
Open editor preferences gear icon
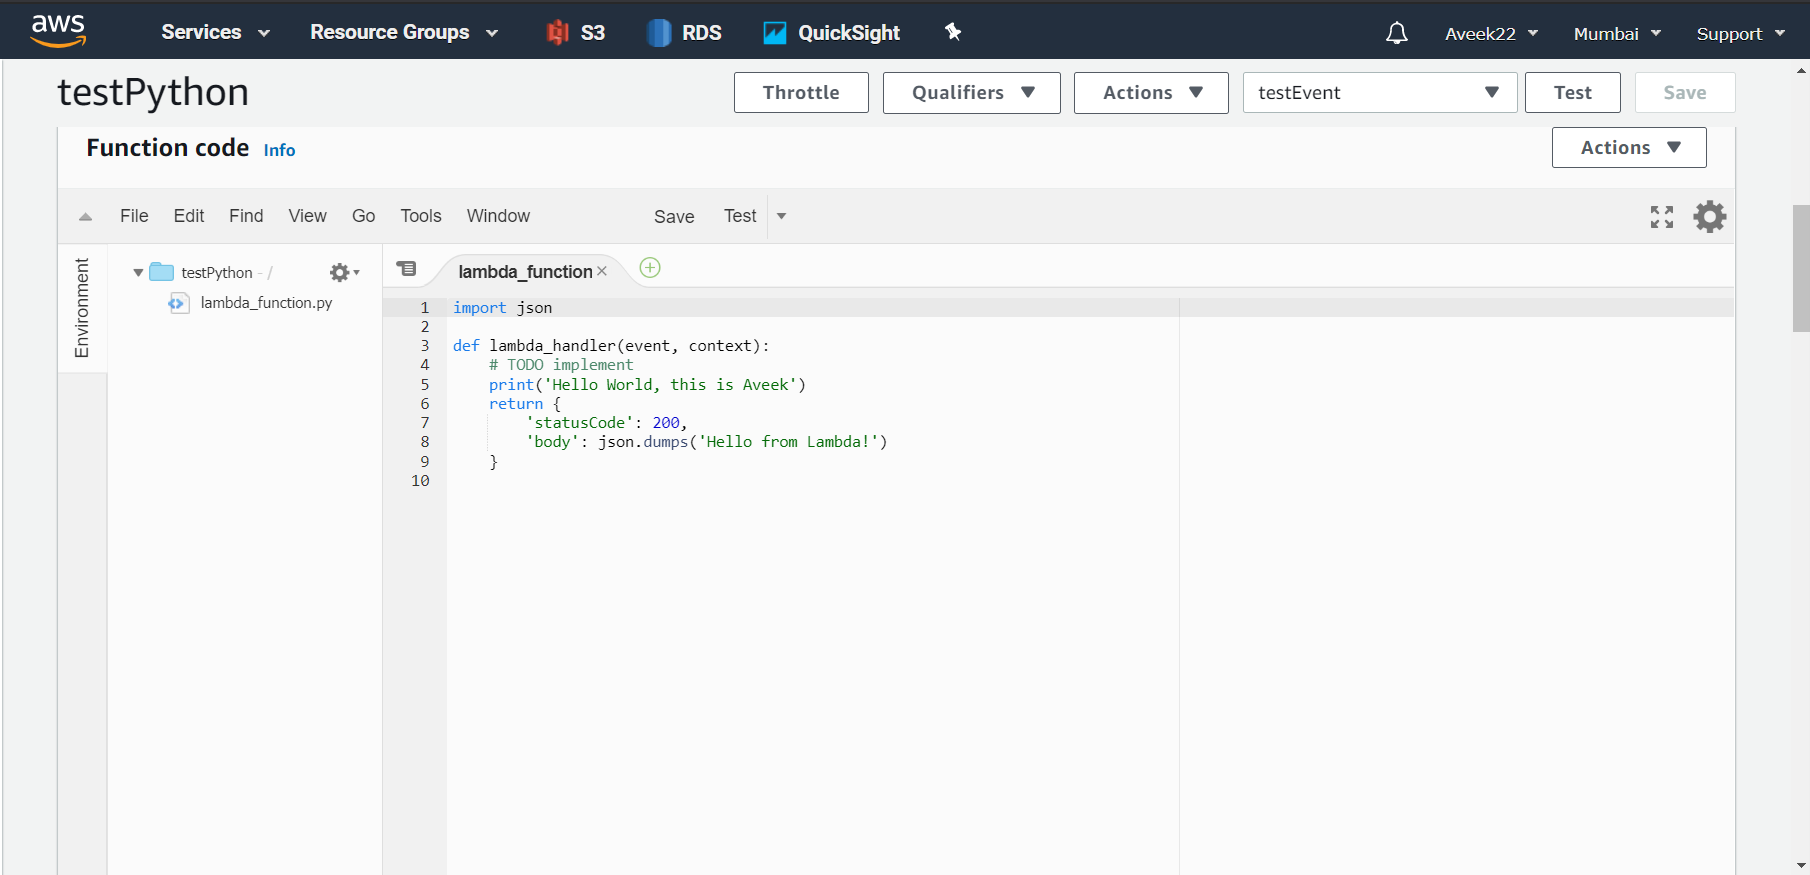(1709, 217)
